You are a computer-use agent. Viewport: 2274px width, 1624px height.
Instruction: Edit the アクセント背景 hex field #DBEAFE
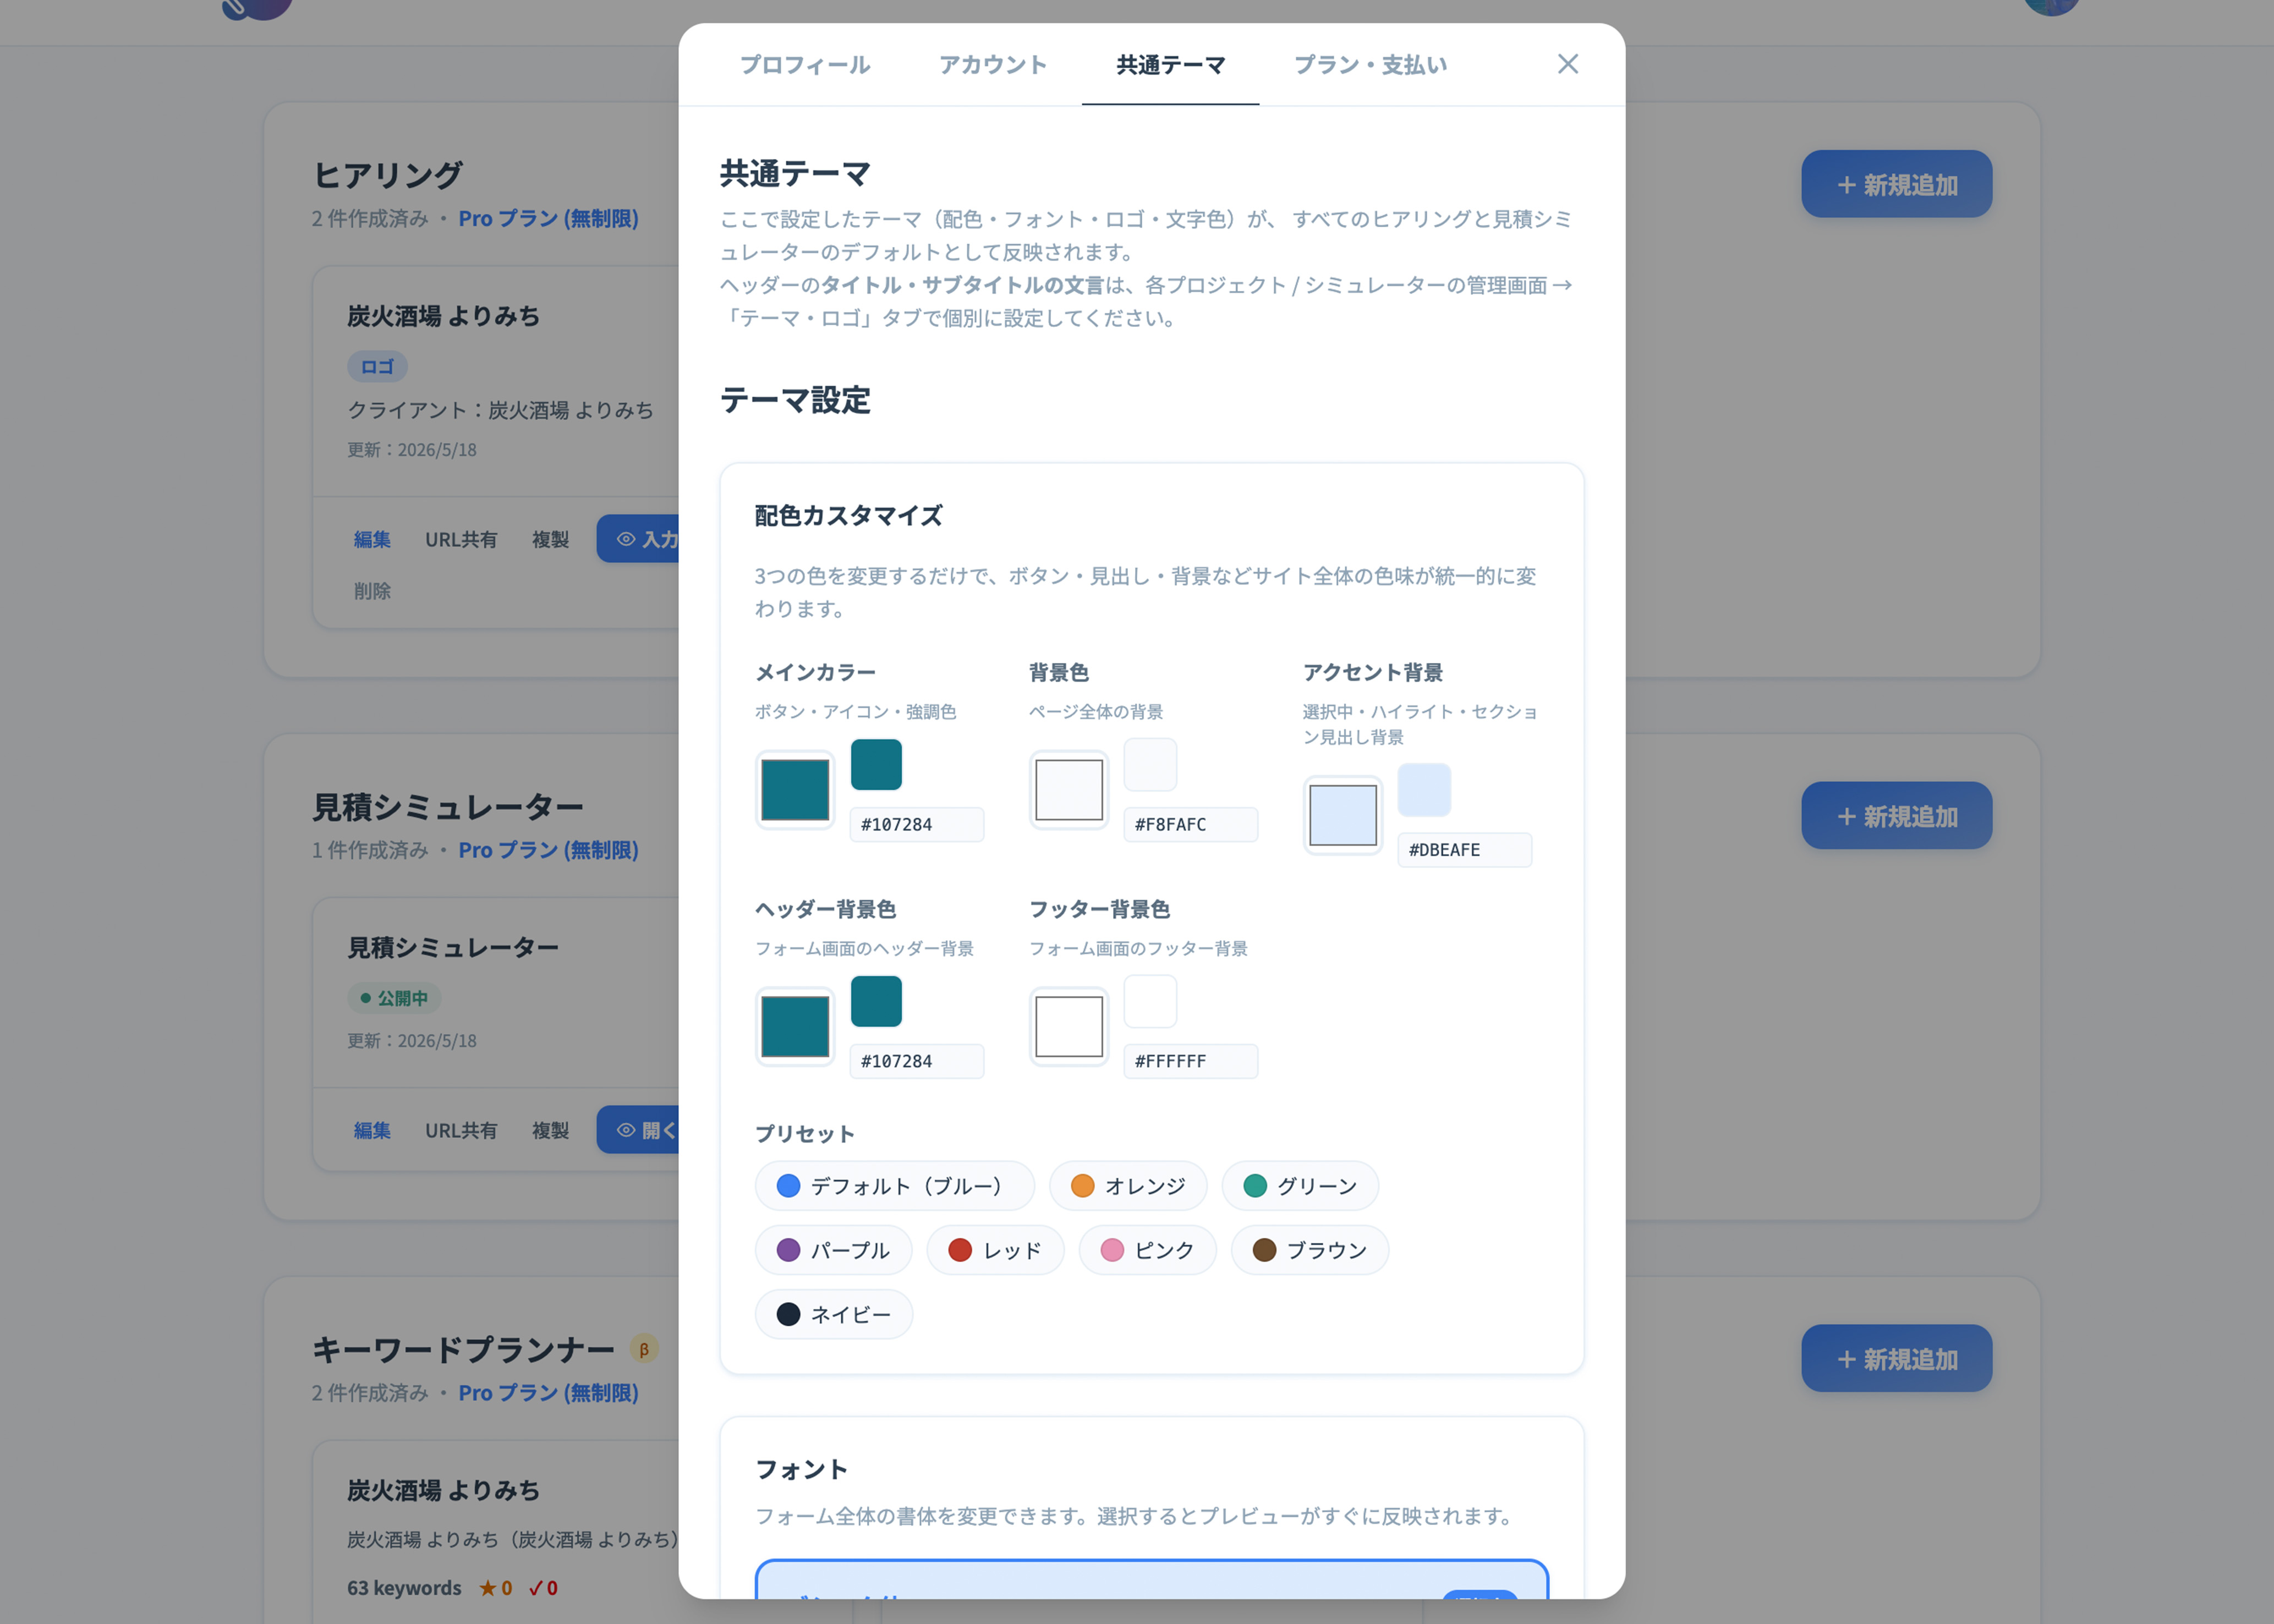click(x=1464, y=850)
